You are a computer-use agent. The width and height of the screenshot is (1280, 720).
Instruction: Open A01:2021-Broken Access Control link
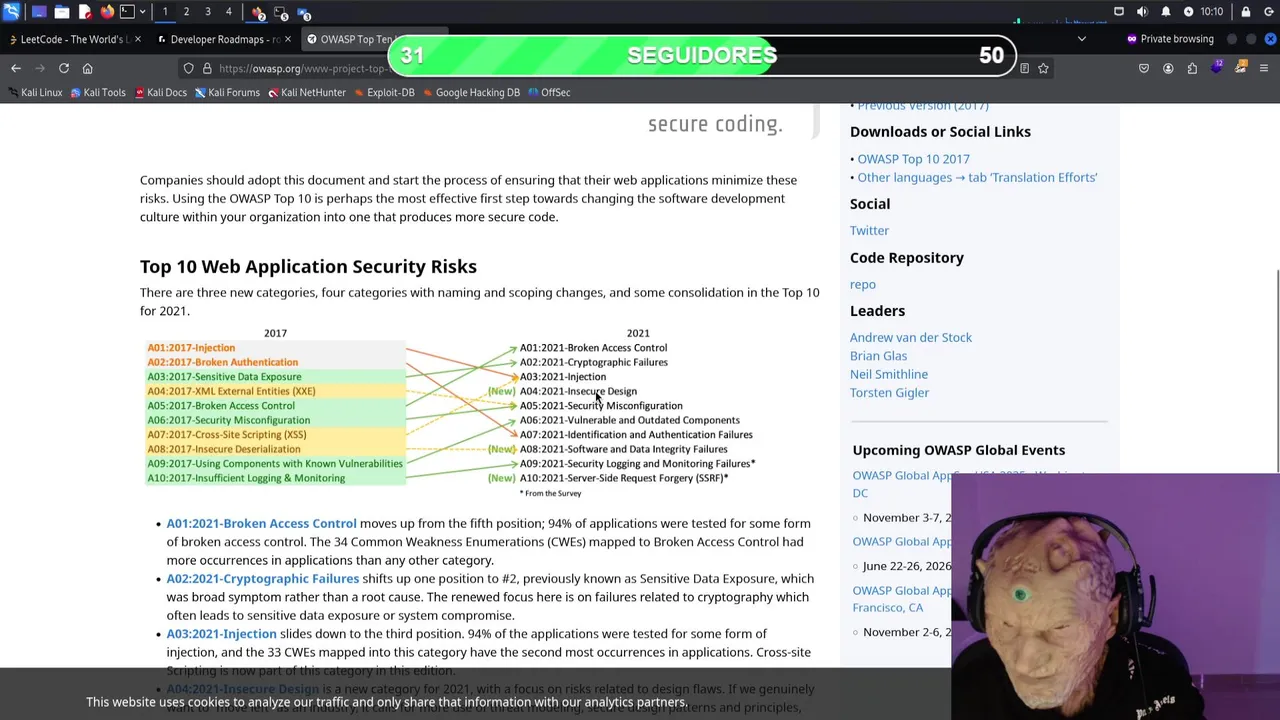261,523
